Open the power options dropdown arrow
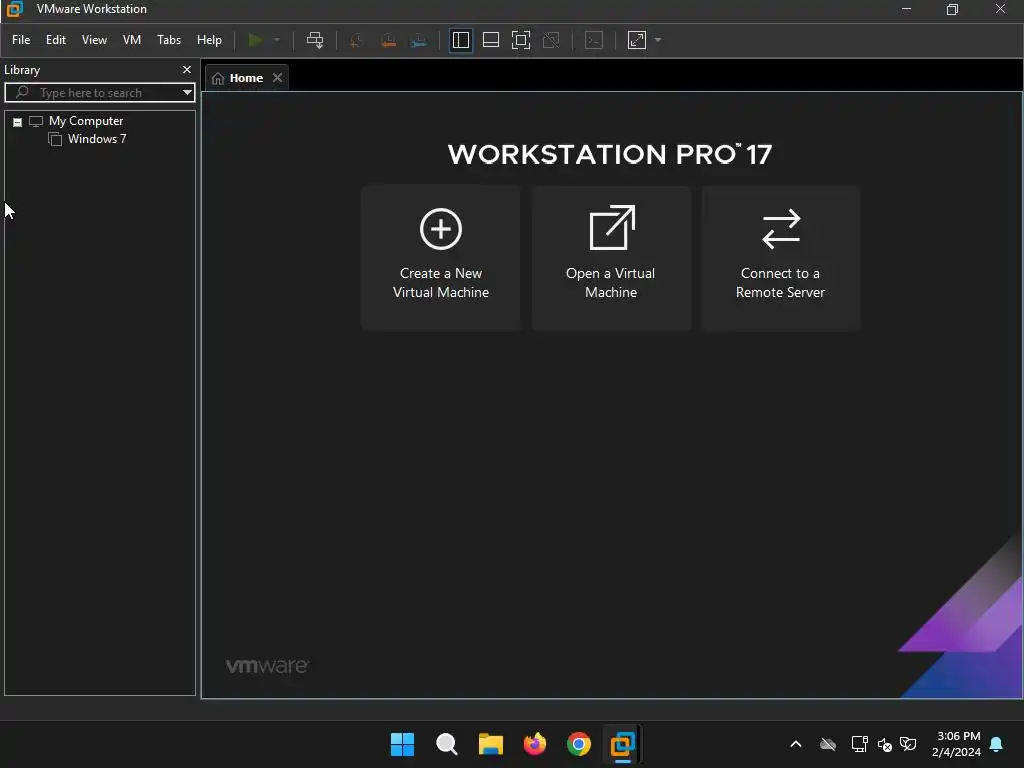This screenshot has height=768, width=1024. (277, 40)
